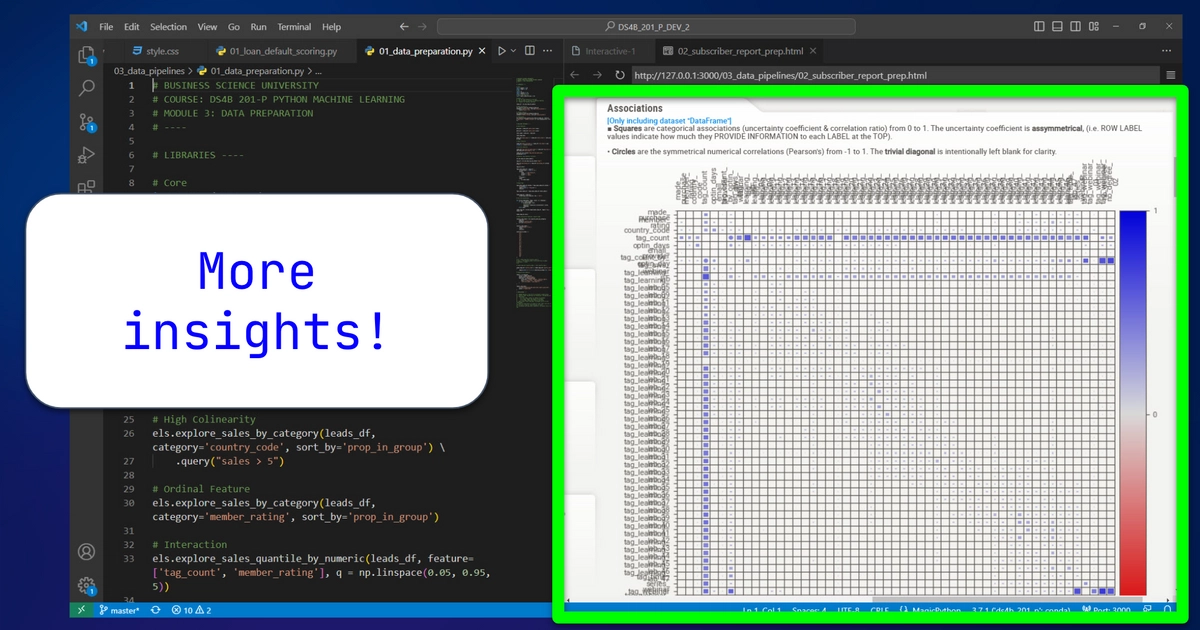The height and width of the screenshot is (630, 1200).
Task: Open the View menu
Action: tap(208, 27)
